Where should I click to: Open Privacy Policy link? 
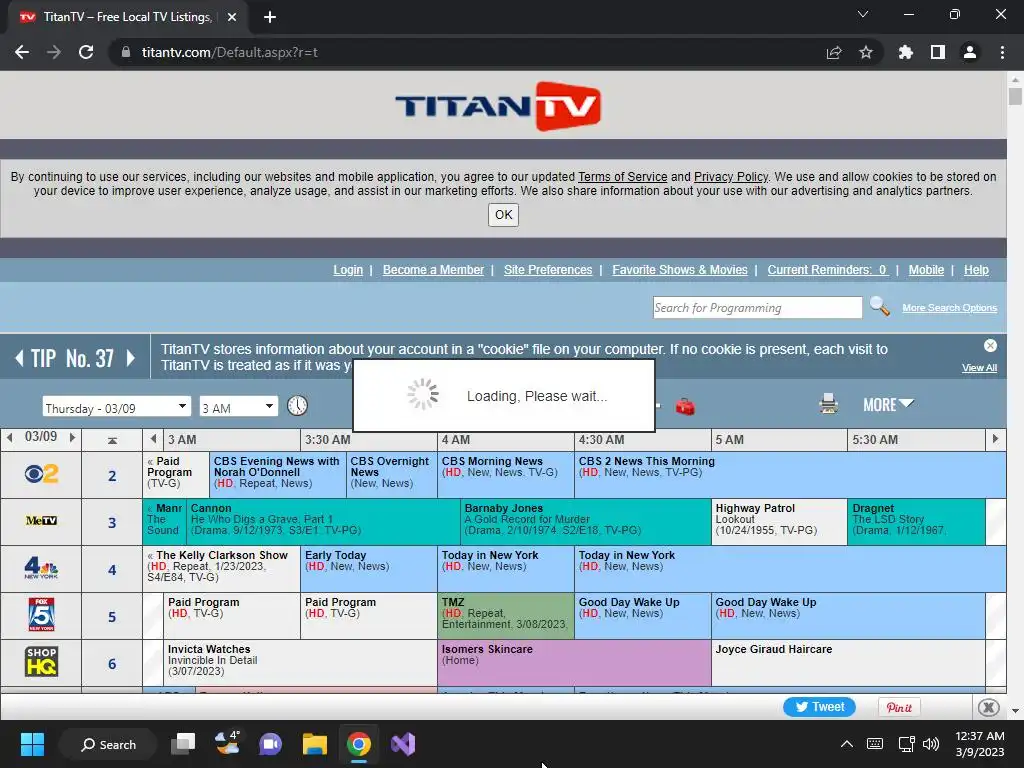click(x=731, y=177)
